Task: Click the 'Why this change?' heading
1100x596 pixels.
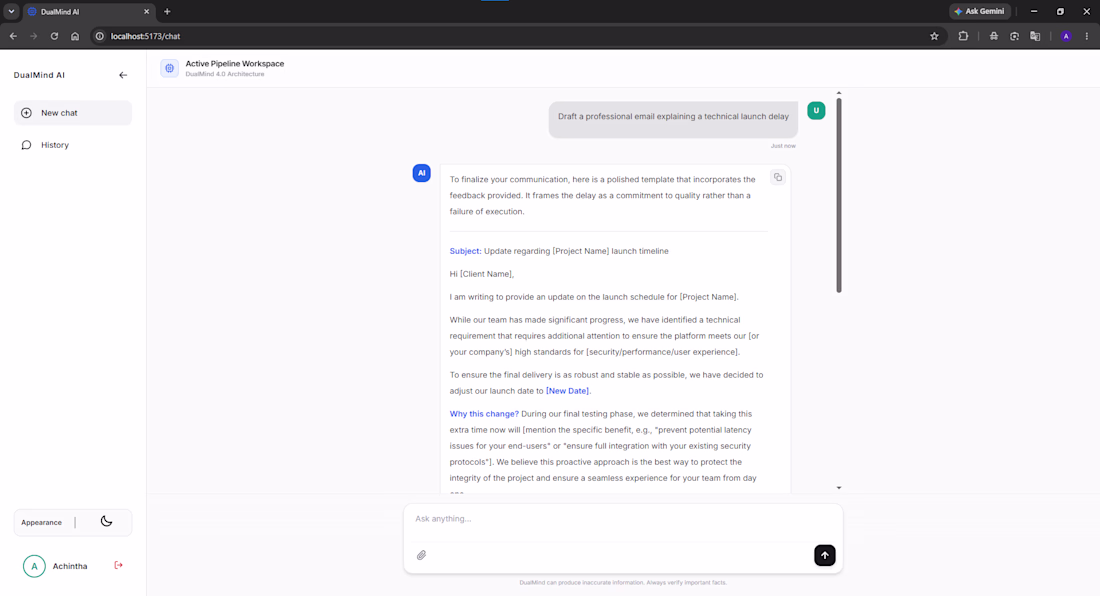Action: pyautogui.click(x=484, y=414)
